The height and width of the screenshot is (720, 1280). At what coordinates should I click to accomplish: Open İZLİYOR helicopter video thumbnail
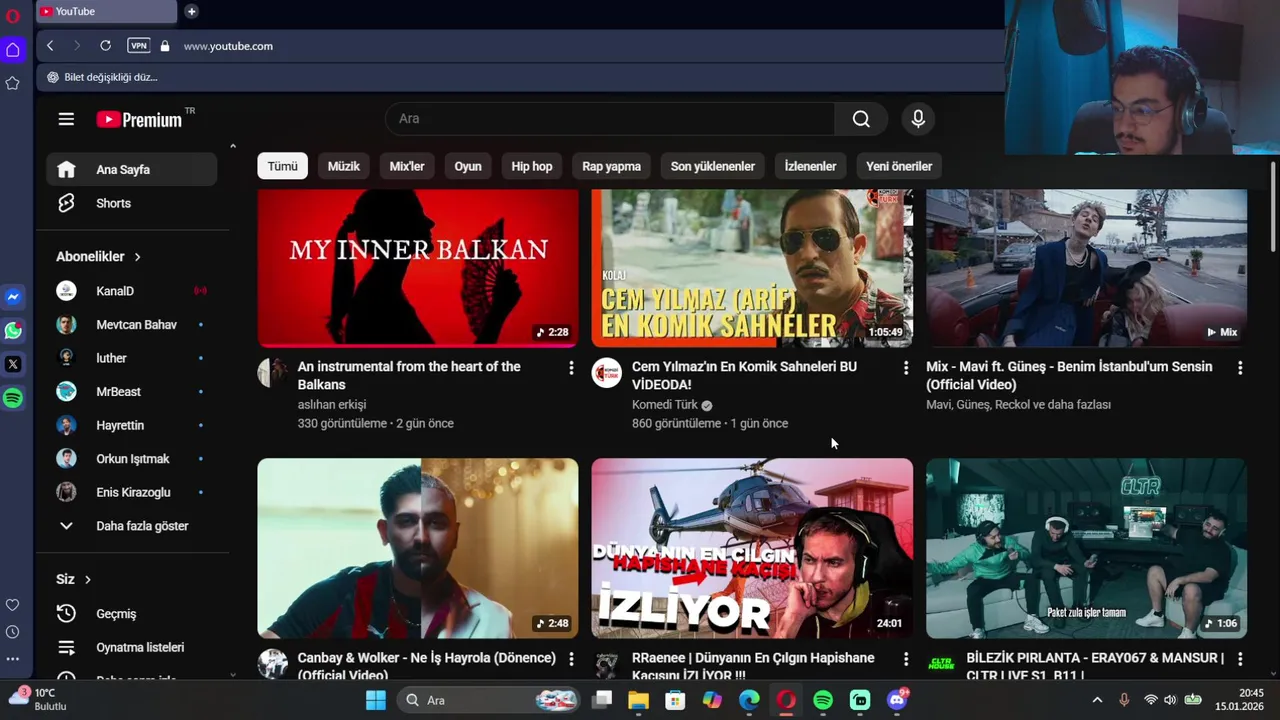pos(752,548)
